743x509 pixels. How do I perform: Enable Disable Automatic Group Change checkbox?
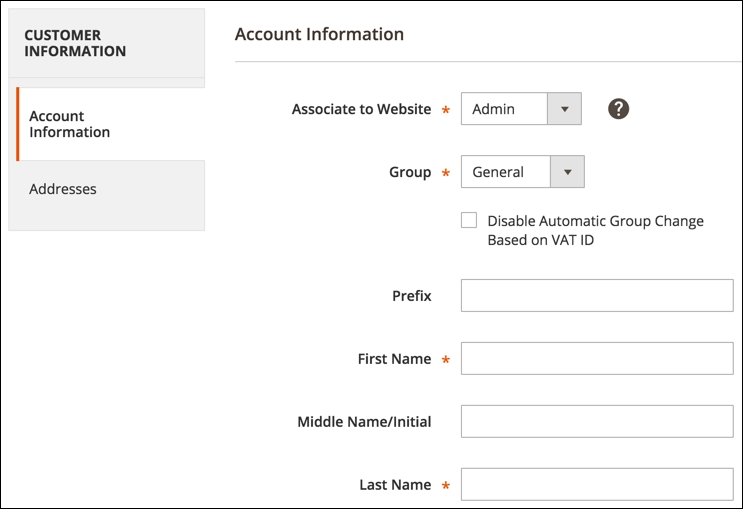pos(469,220)
